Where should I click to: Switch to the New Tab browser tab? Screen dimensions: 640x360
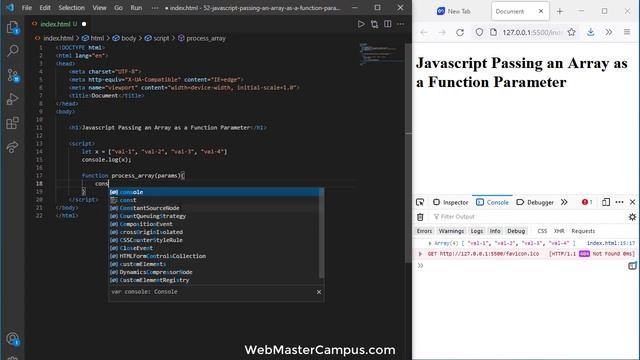(453, 11)
